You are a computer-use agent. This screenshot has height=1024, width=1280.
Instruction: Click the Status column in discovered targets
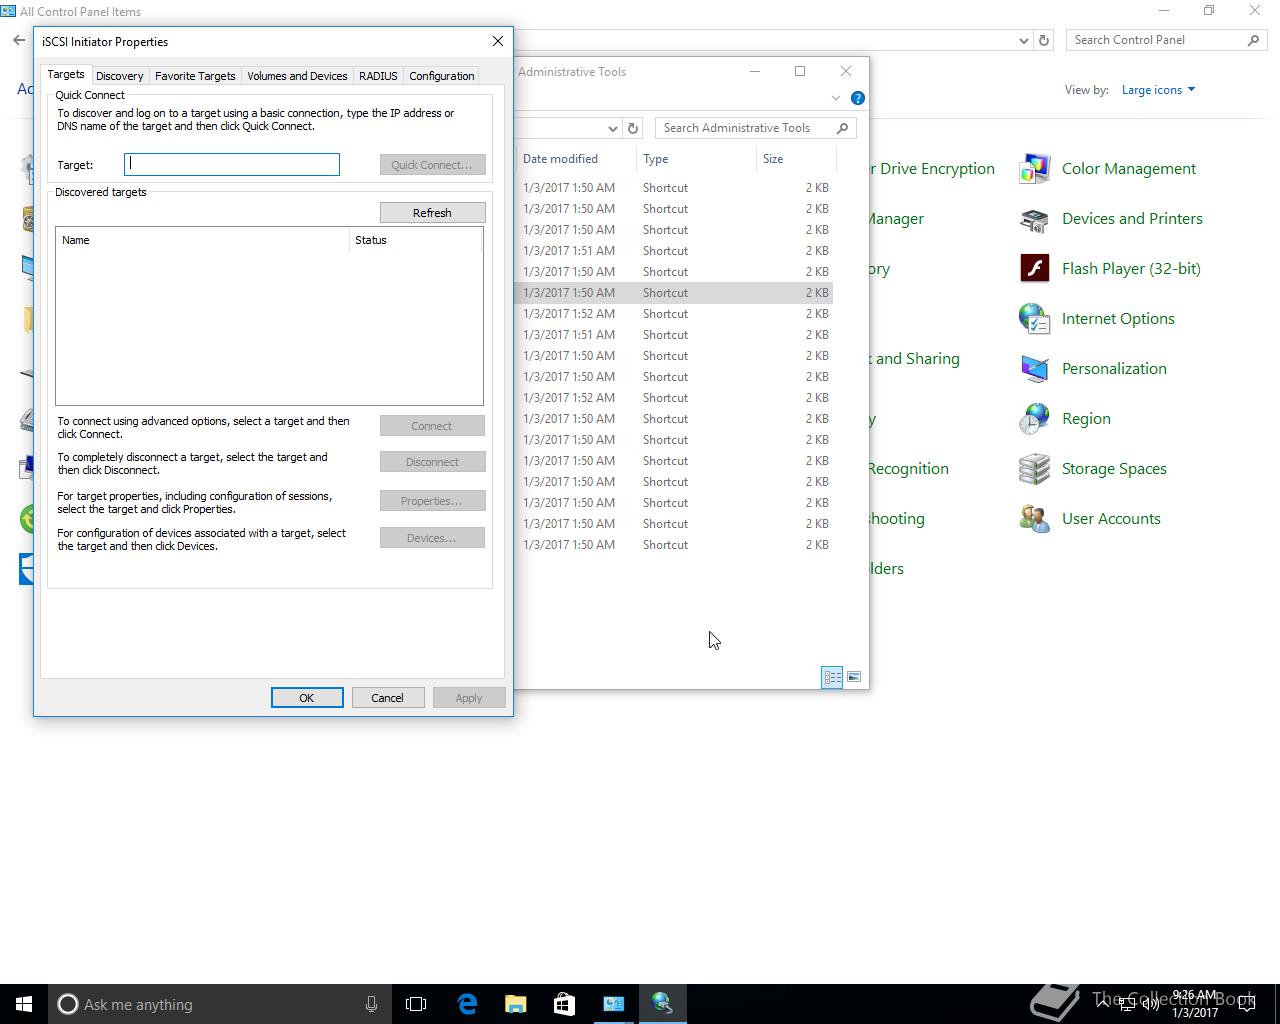(415, 240)
